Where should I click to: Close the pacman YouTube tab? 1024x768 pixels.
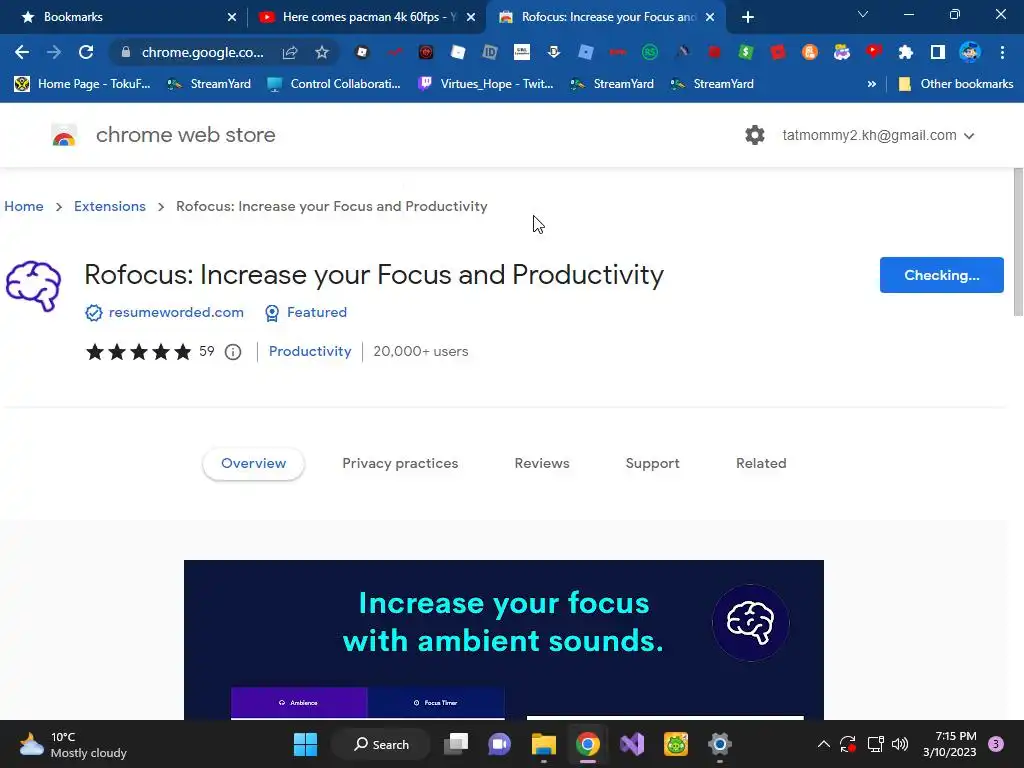coord(471,17)
